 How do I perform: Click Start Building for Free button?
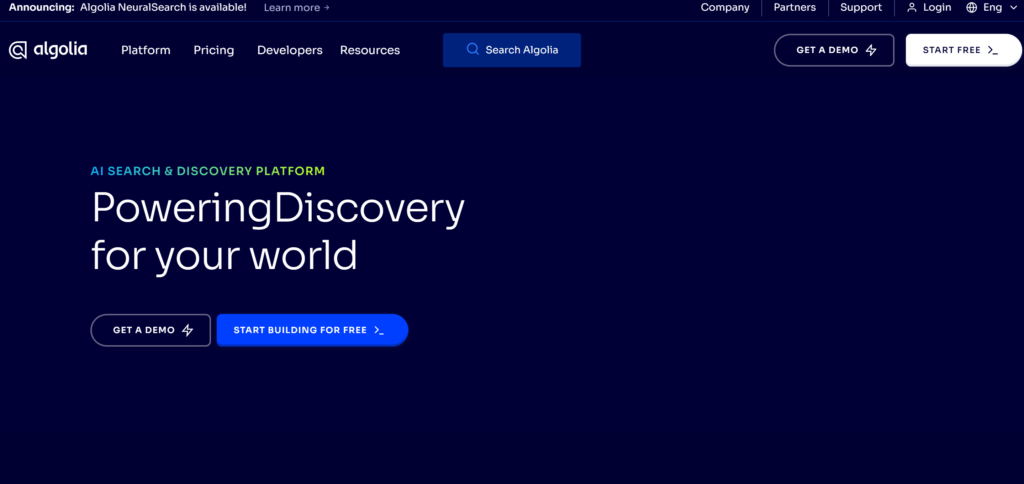point(312,331)
